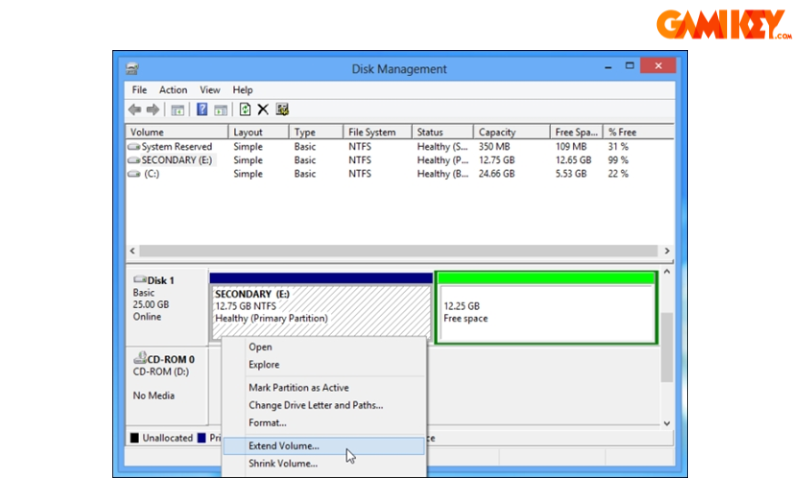Select the 12.25 GB Free space partition
Image resolution: width=800 pixels, height=500 pixels.
point(546,312)
